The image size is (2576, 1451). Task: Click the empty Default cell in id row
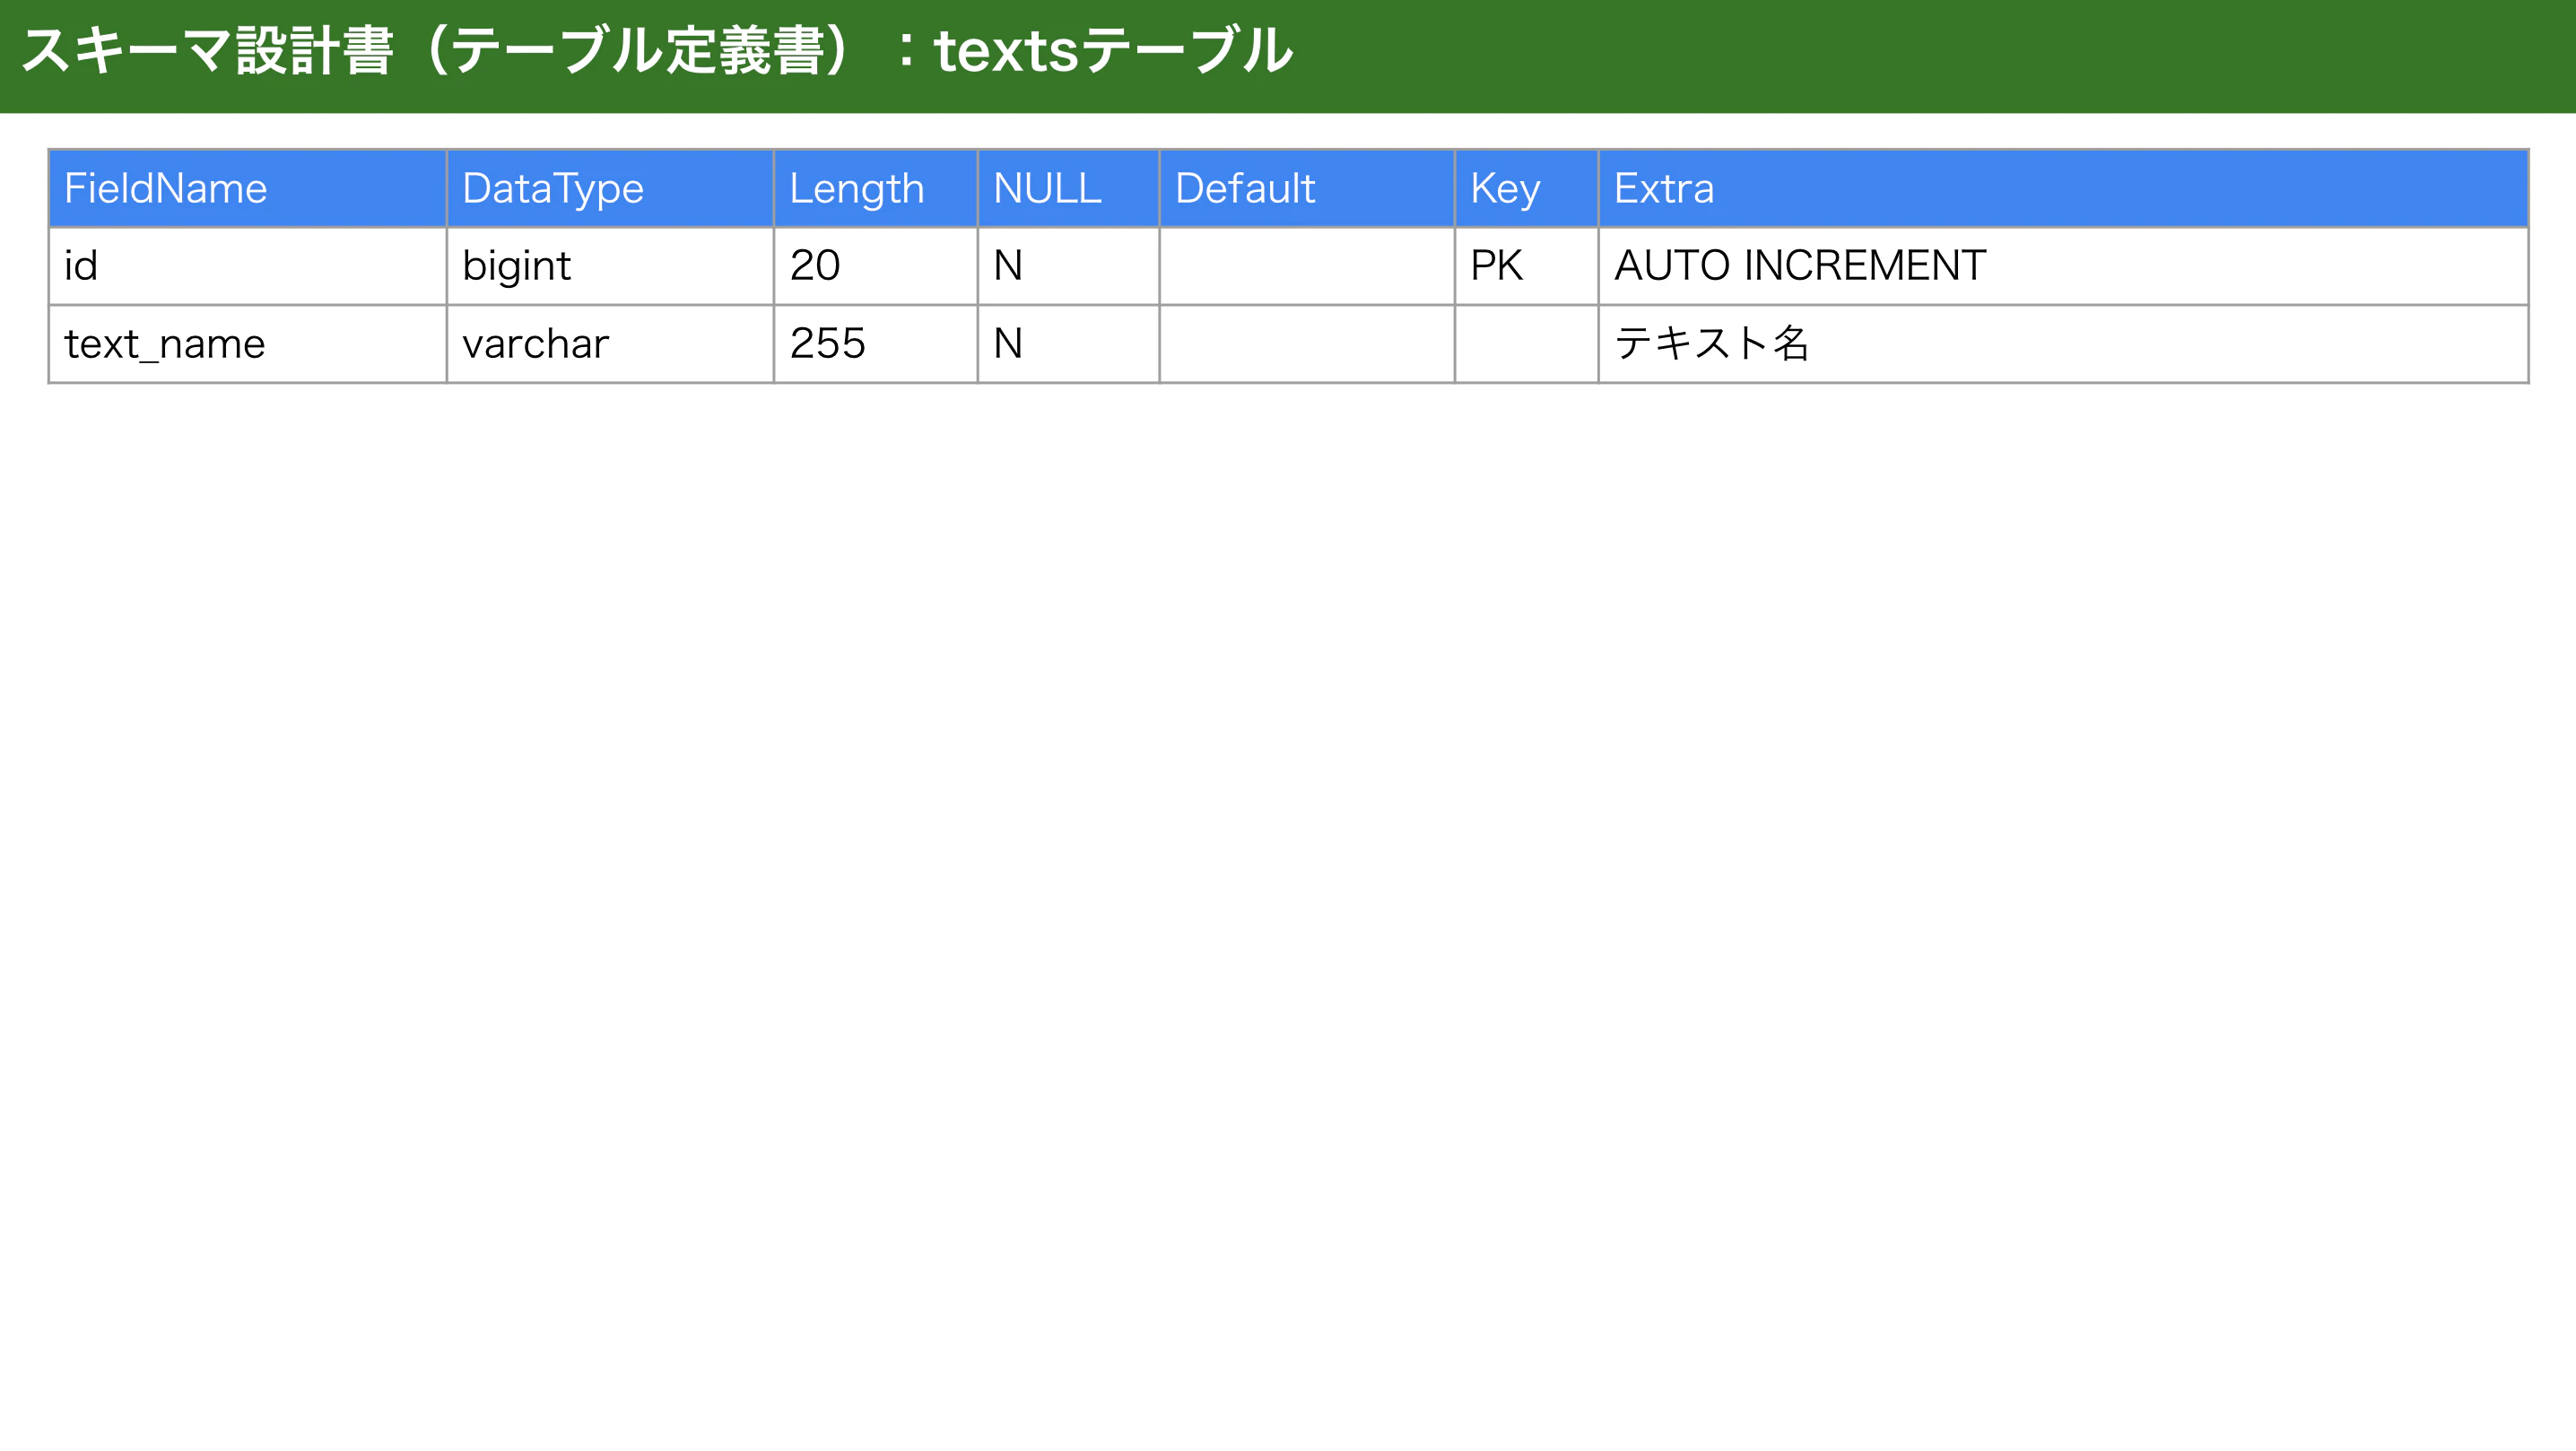(x=1307, y=266)
